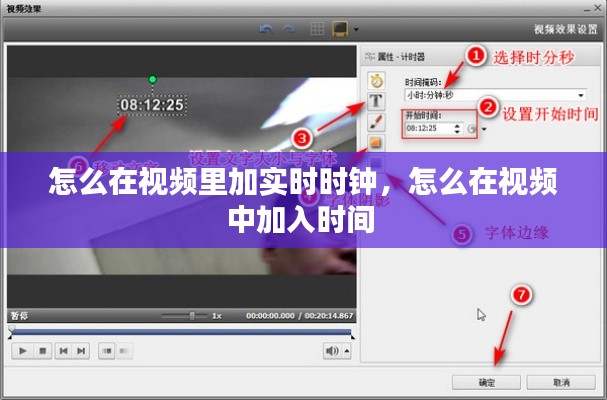
Task: Expand the dropdown arrow beside start time
Action: 485,129
